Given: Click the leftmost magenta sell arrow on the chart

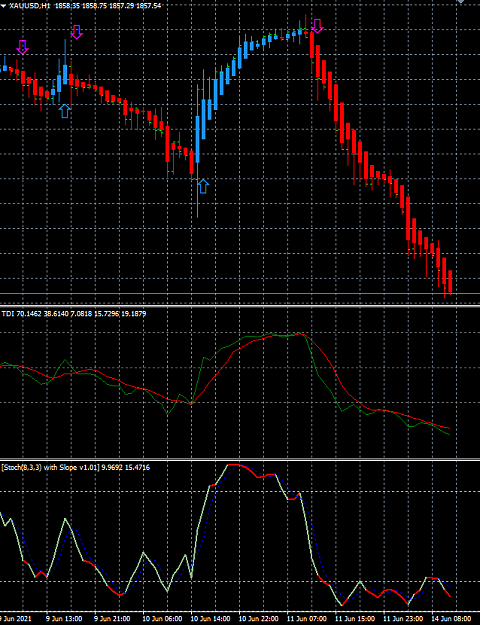Looking at the screenshot, I should point(22,47).
